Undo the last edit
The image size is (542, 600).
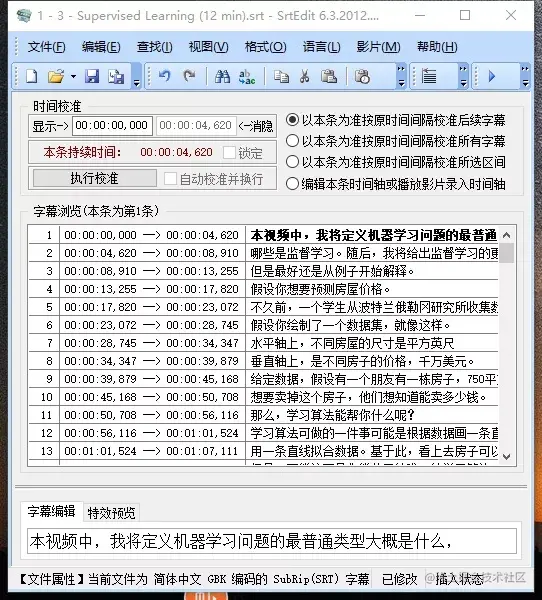coord(165,77)
